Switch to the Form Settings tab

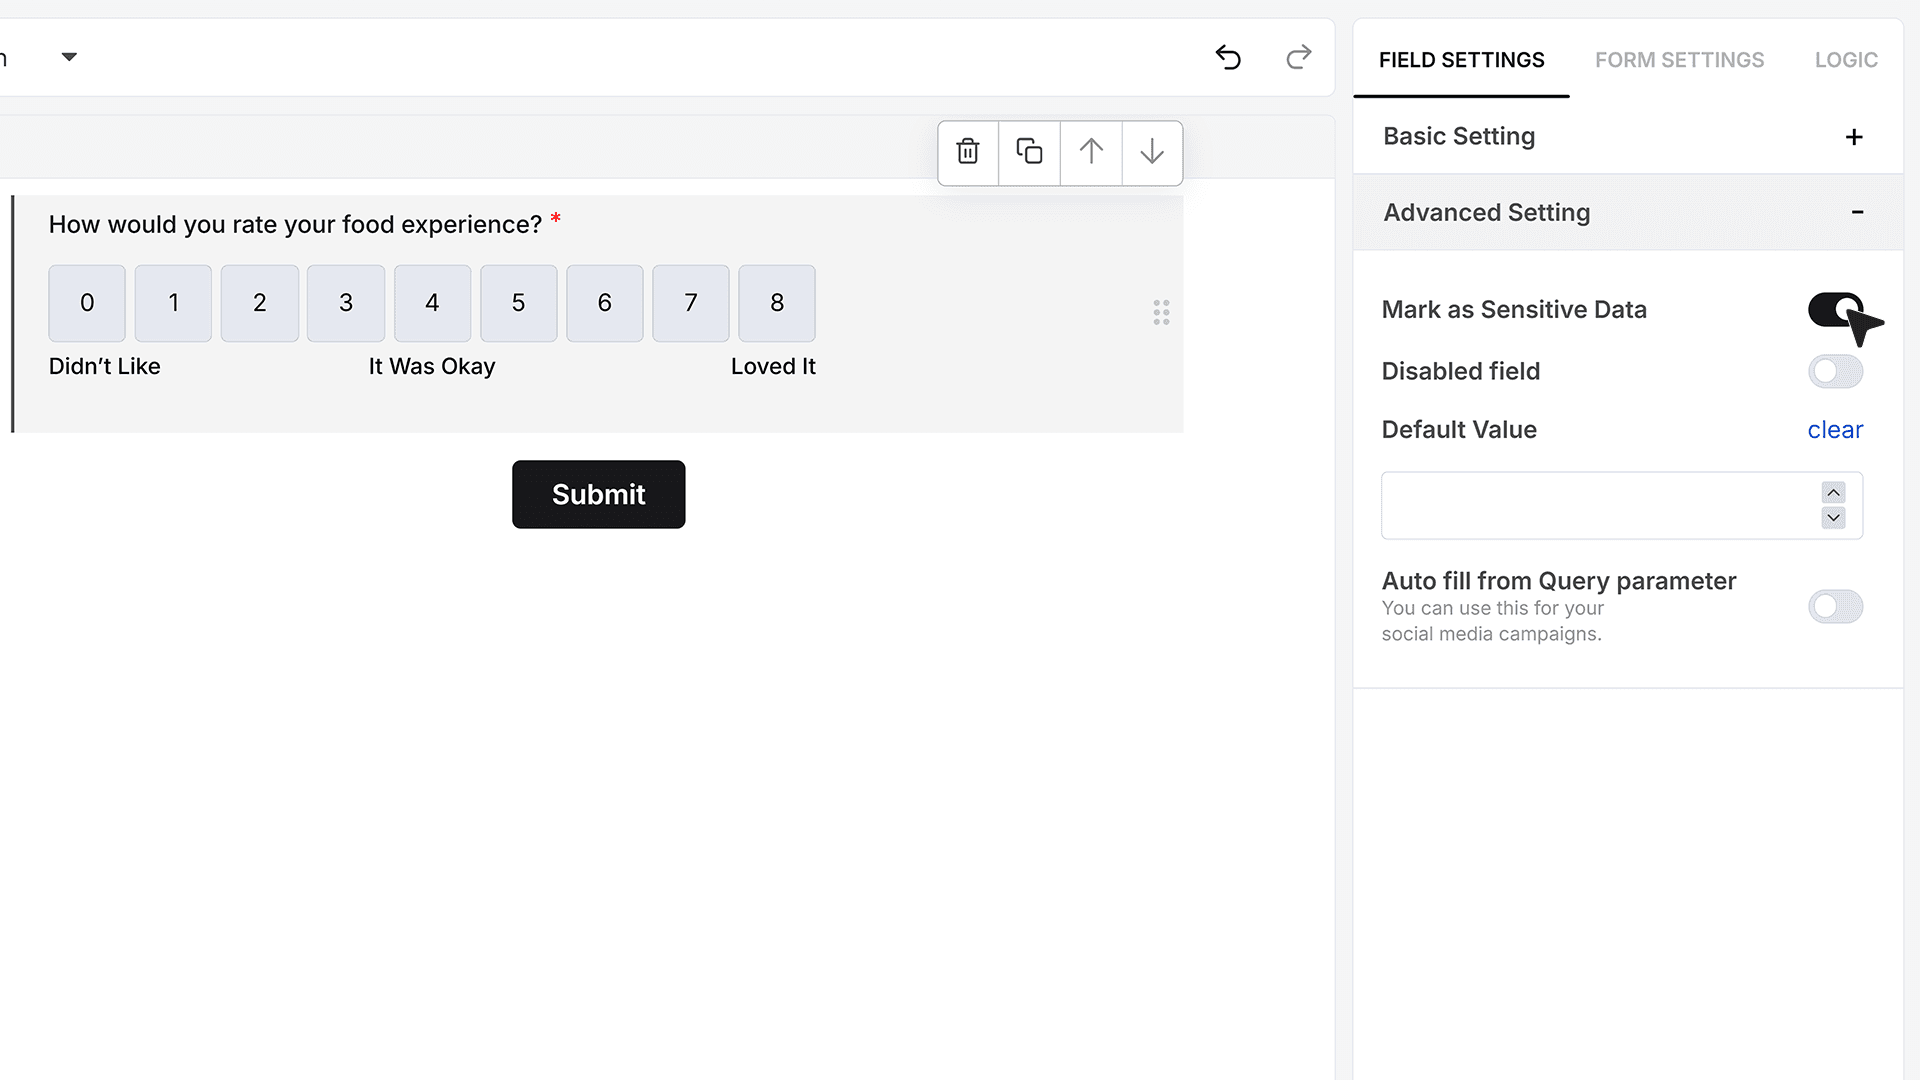(1679, 60)
